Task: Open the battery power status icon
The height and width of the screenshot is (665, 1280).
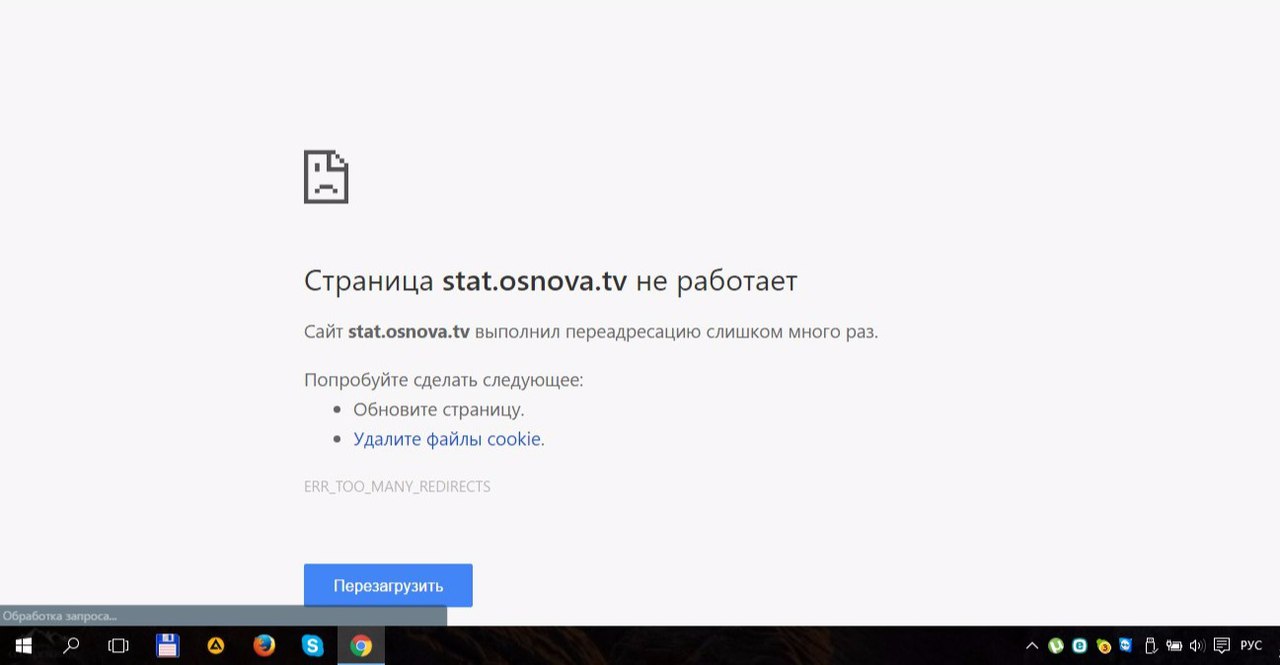Action: [x=1174, y=646]
